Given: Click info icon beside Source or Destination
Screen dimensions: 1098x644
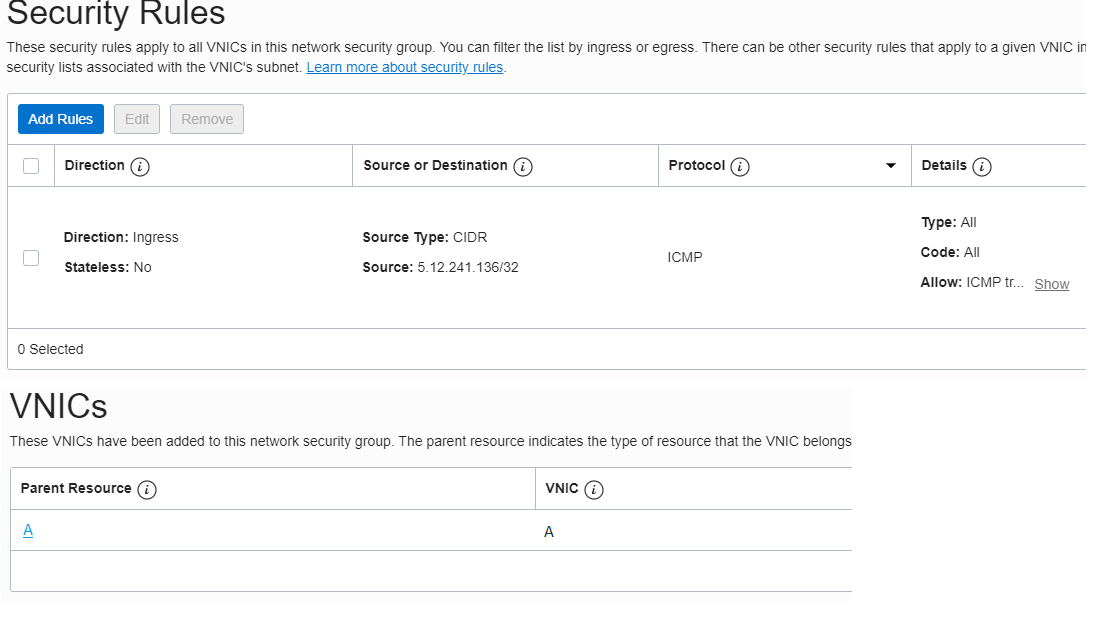Looking at the screenshot, I should pyautogui.click(x=522, y=166).
